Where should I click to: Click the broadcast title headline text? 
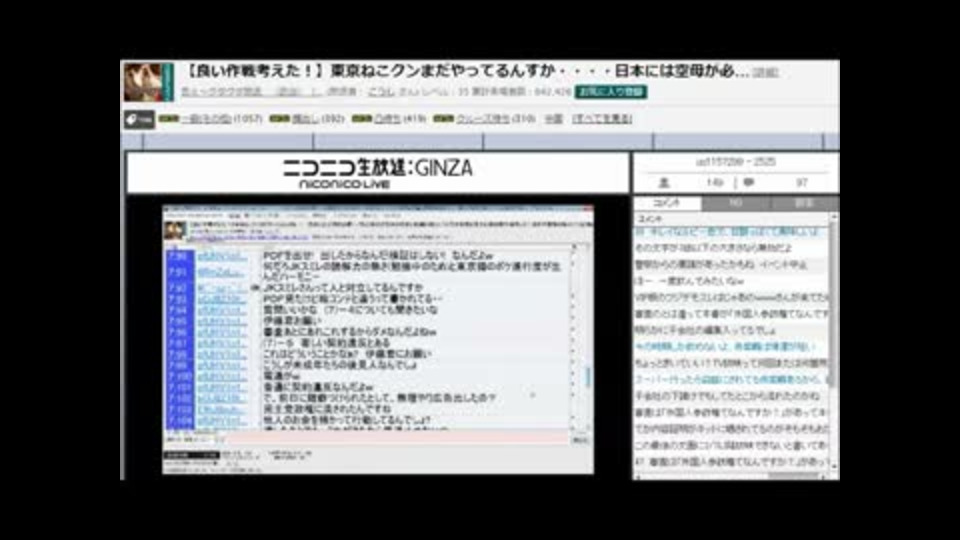[465, 71]
